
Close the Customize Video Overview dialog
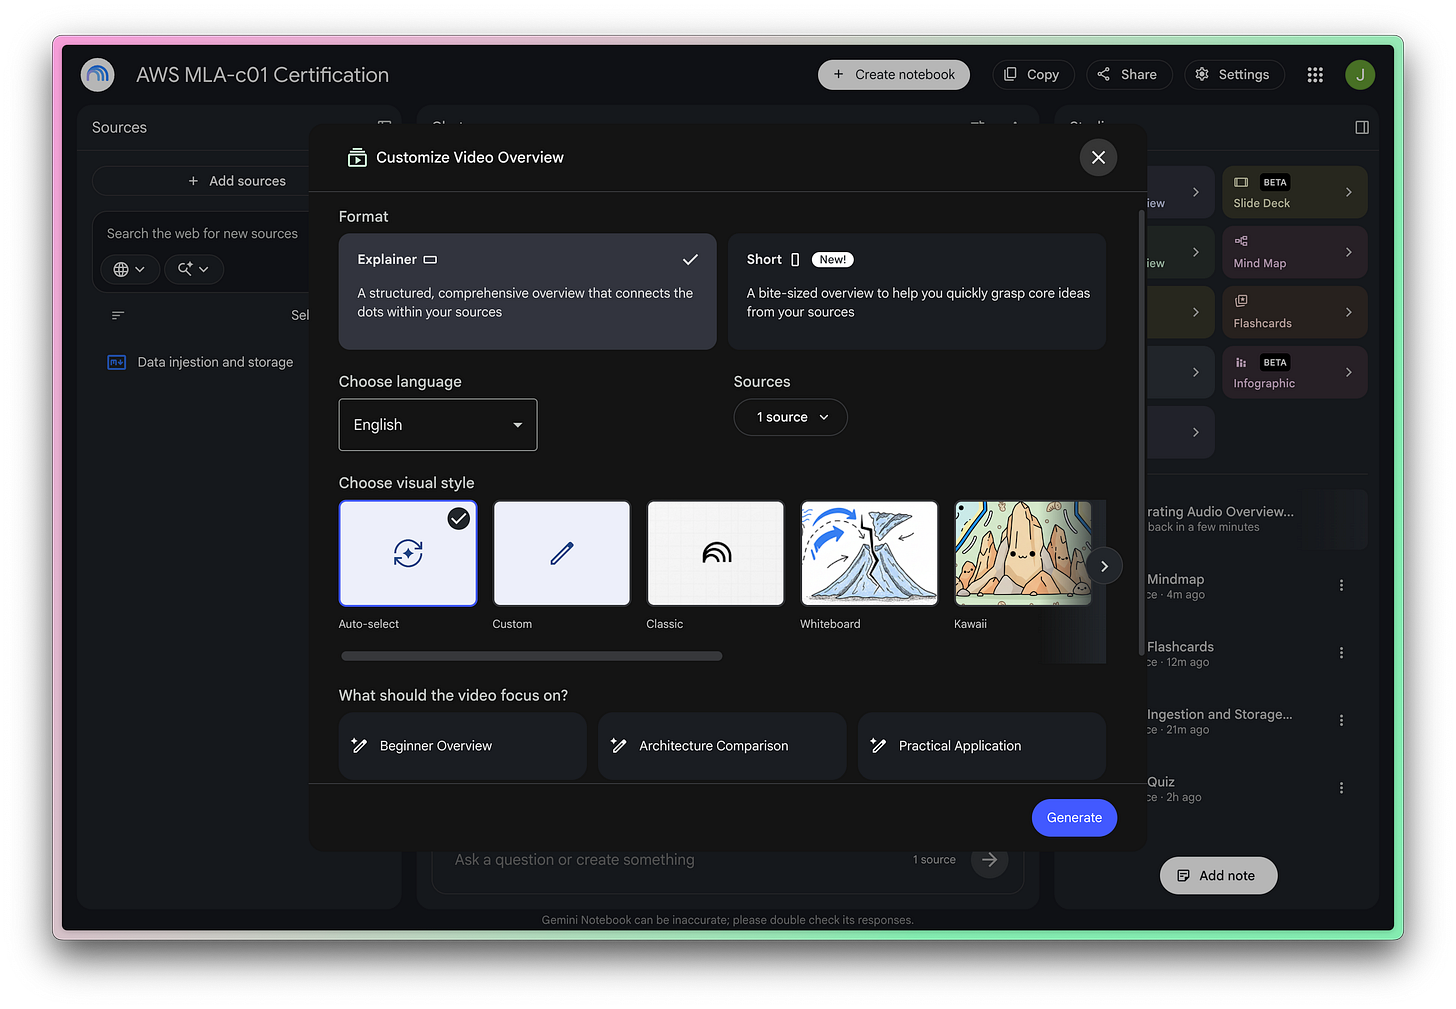coord(1098,157)
